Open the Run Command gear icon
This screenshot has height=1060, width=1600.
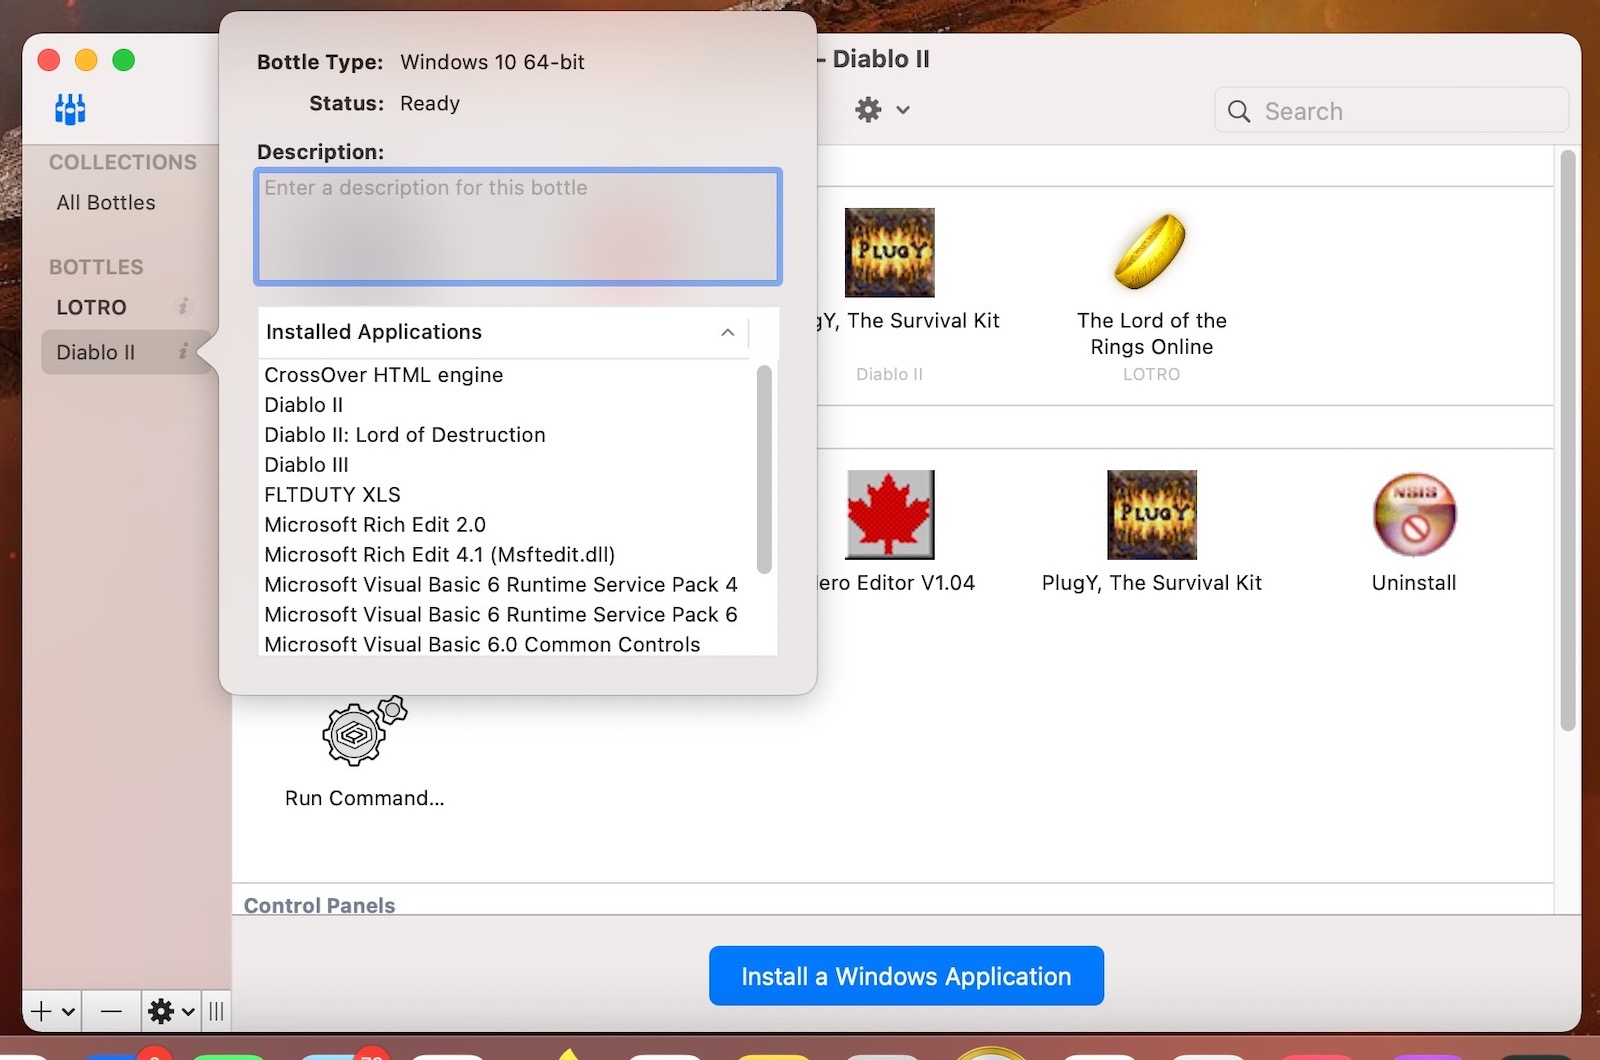[x=364, y=731]
